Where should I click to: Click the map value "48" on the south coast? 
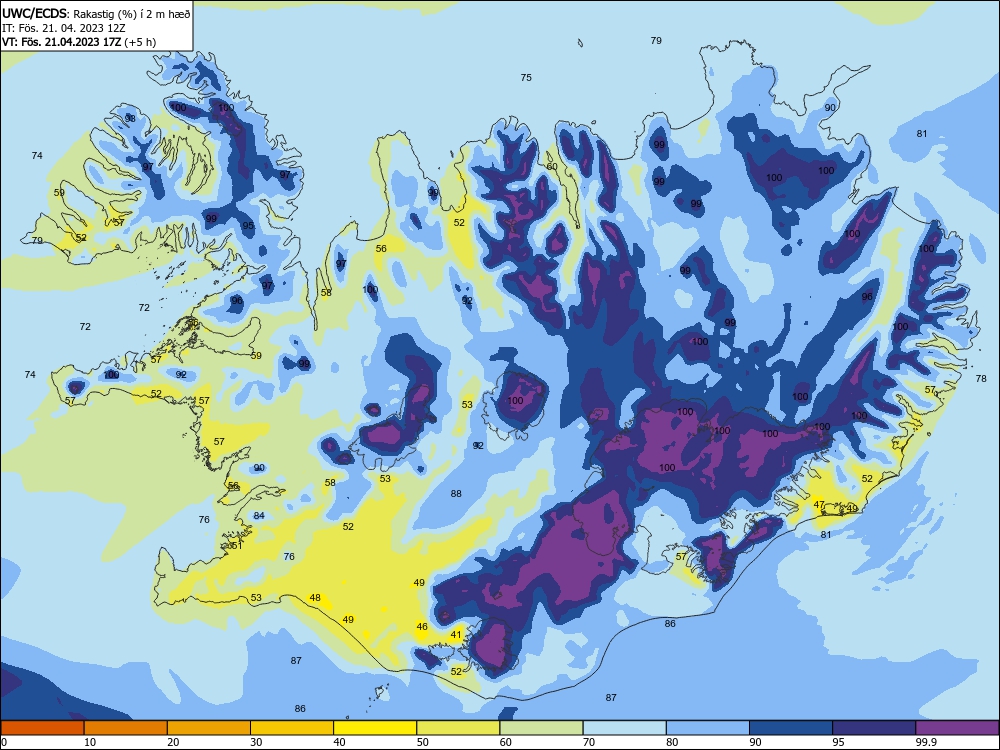tap(315, 598)
